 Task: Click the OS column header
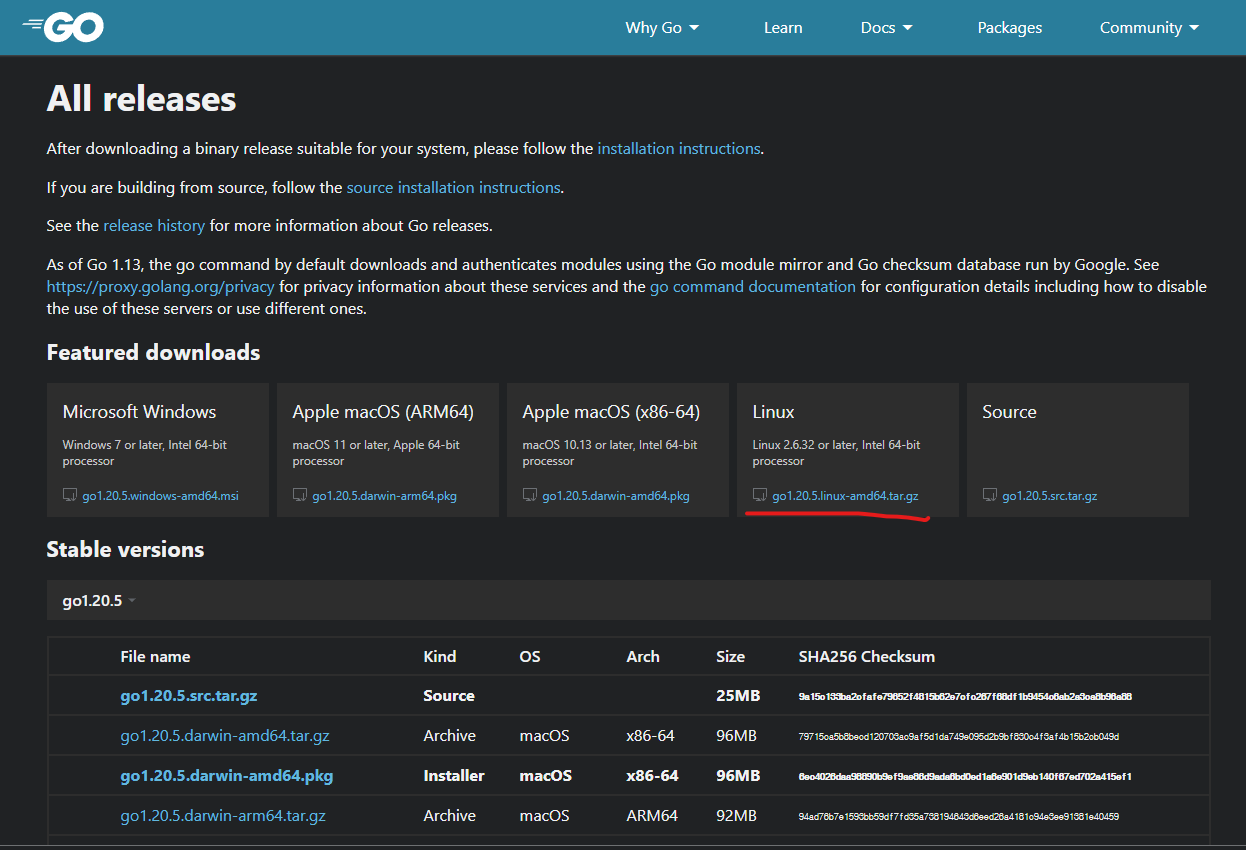coord(530,657)
